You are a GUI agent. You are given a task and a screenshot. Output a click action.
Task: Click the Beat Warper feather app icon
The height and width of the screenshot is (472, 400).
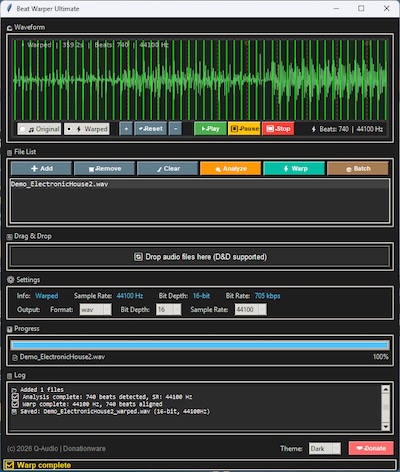click(10, 8)
